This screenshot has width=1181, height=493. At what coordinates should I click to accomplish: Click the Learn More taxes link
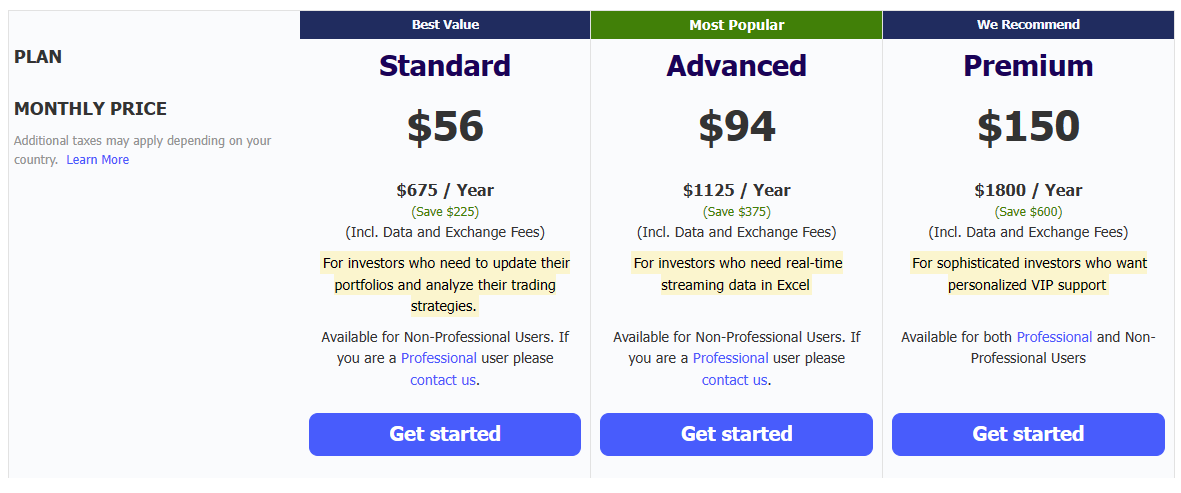[x=98, y=160]
